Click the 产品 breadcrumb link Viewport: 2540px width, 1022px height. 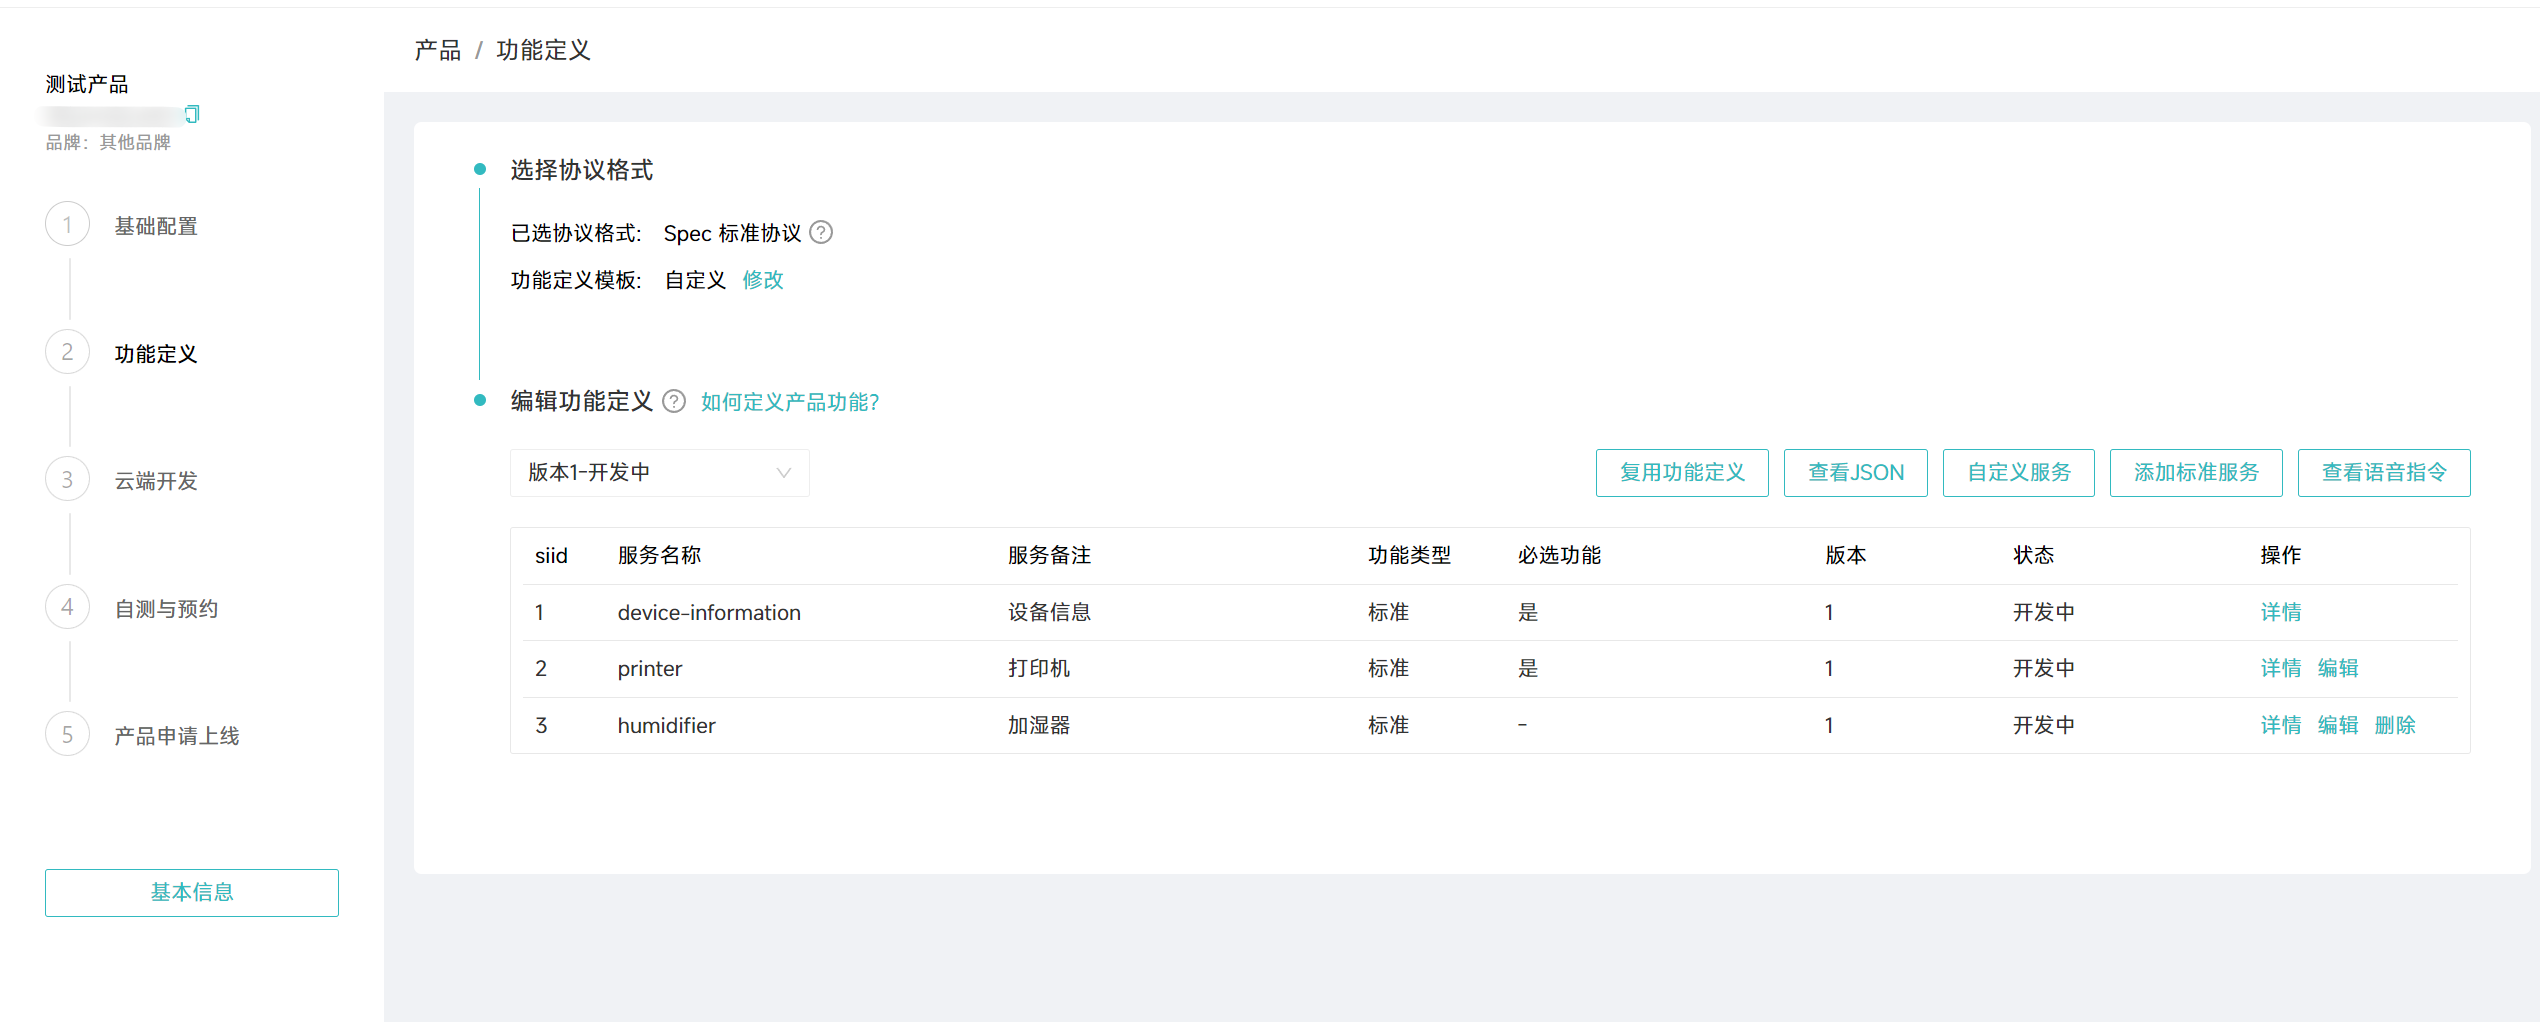click(438, 50)
